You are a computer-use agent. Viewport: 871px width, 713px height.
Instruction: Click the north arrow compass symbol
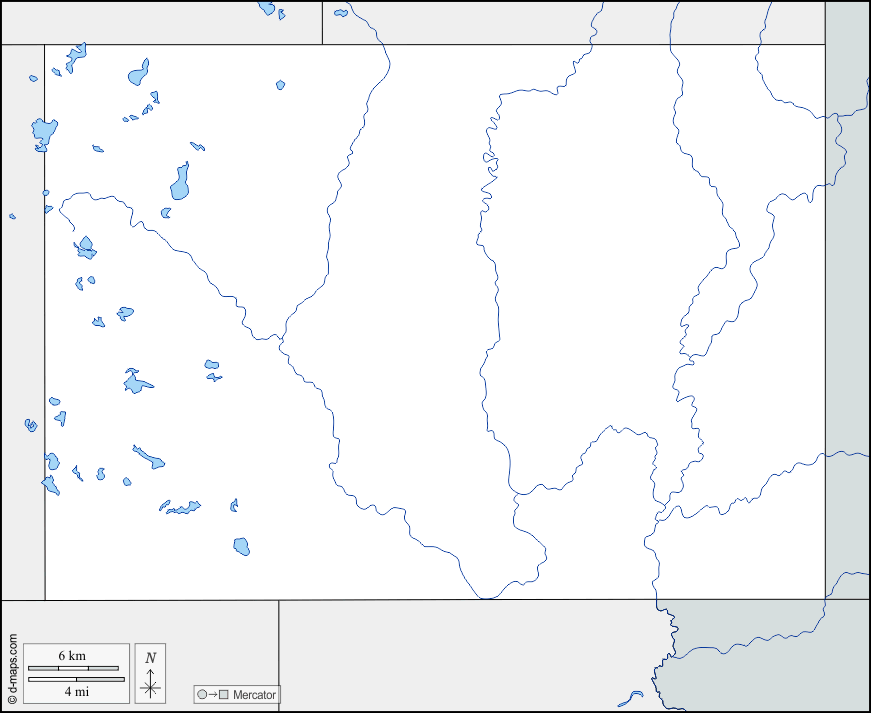pyautogui.click(x=150, y=683)
